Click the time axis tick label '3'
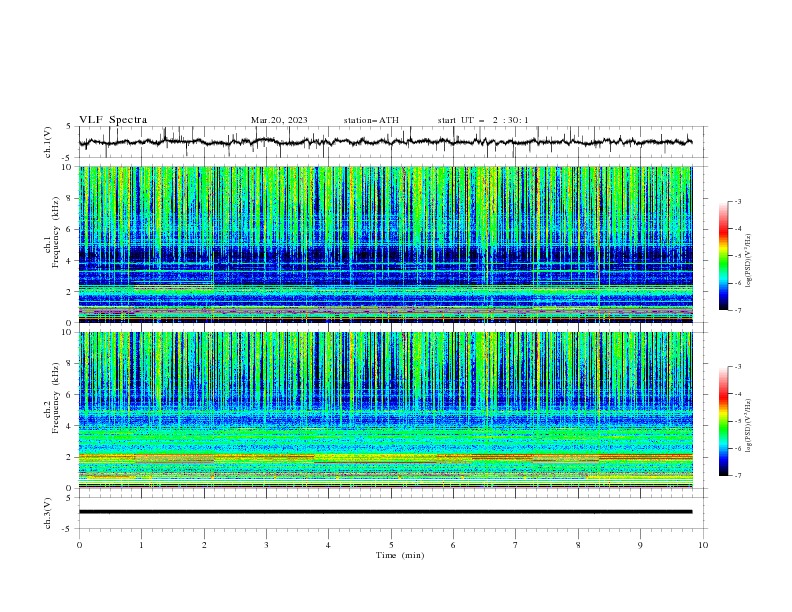Screen dimensions: 792x612 266,545
